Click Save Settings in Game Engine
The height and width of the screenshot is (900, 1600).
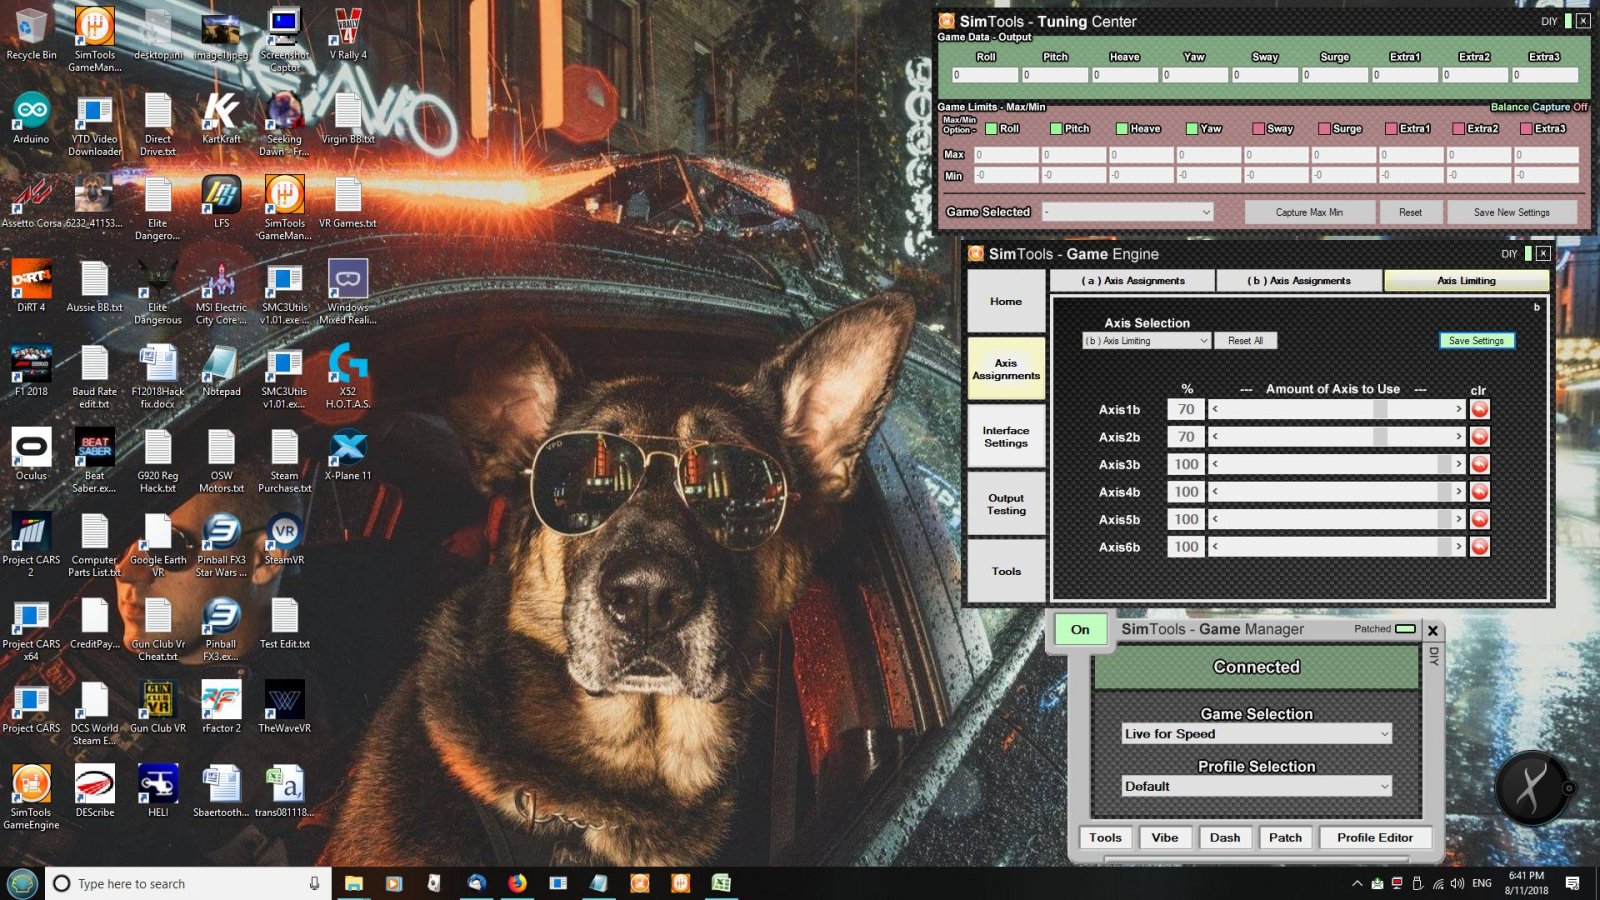[1476, 341]
